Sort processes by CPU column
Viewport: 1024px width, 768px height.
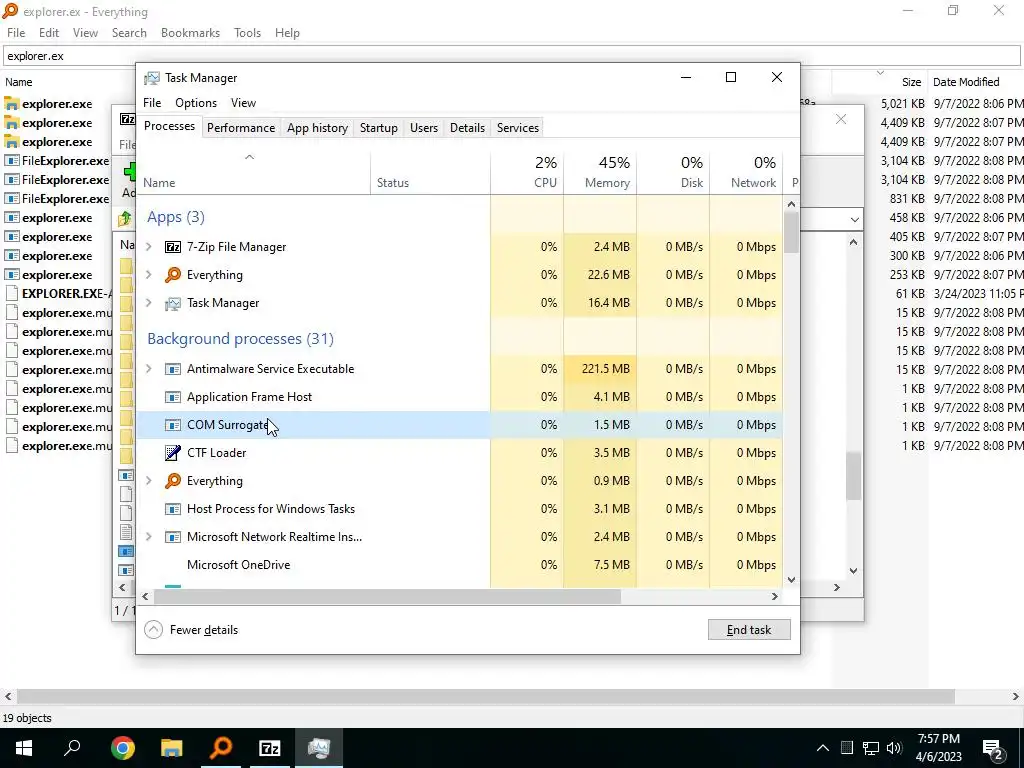point(527,172)
